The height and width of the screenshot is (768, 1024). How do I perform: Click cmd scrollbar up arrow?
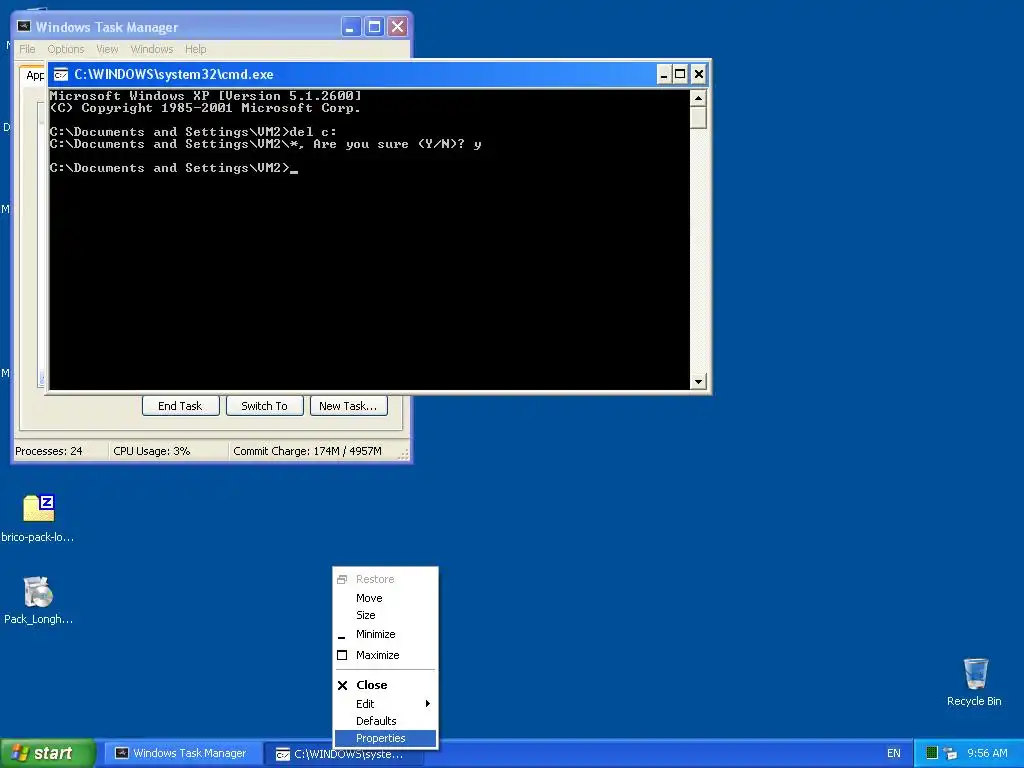coord(698,99)
